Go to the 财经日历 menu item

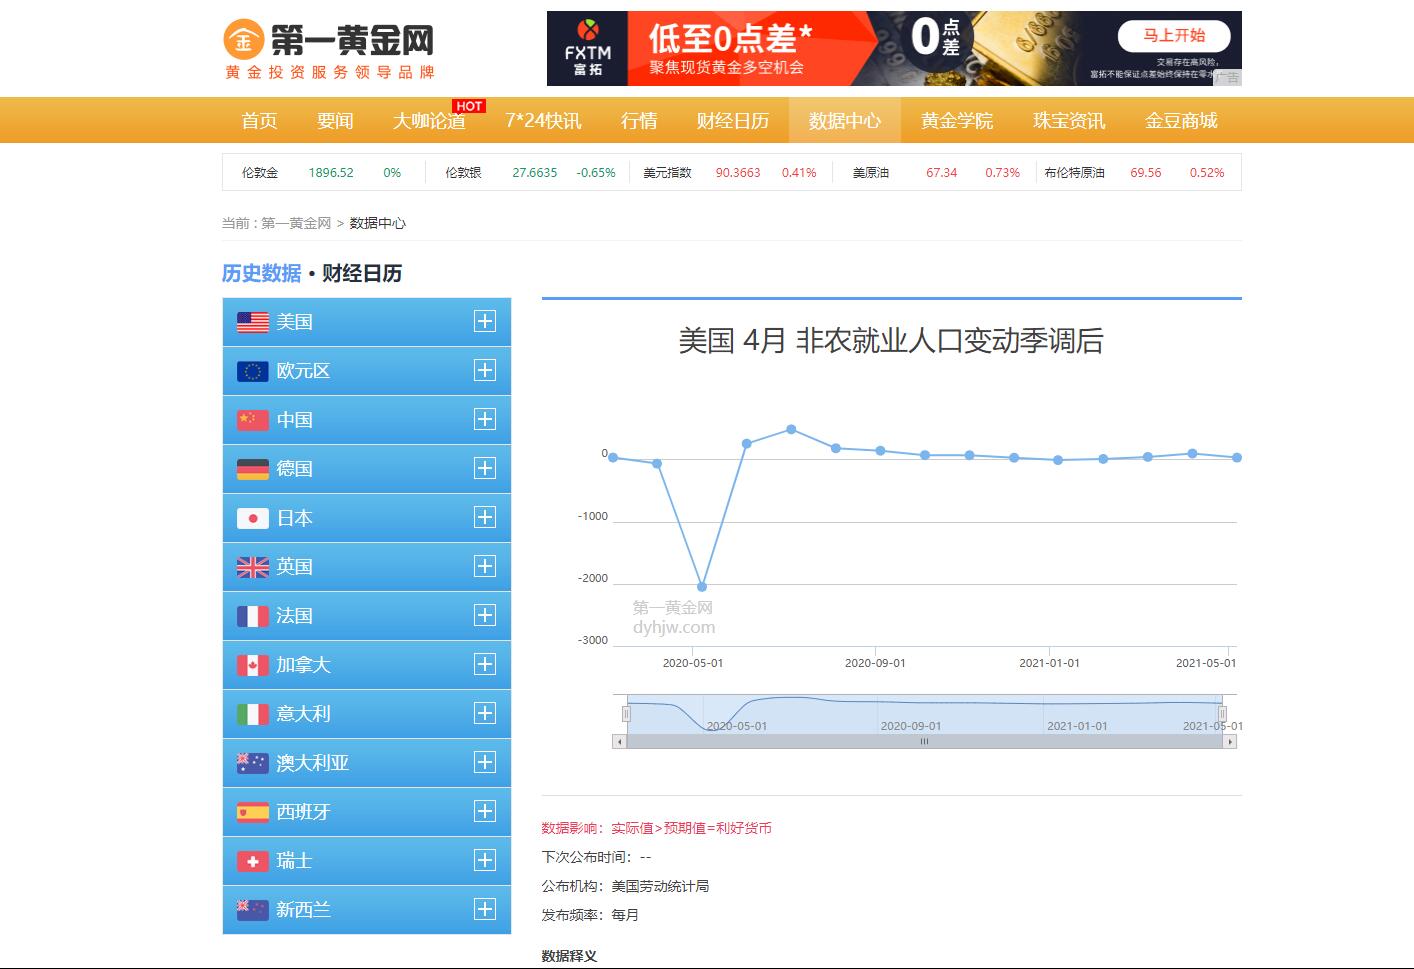click(x=732, y=121)
